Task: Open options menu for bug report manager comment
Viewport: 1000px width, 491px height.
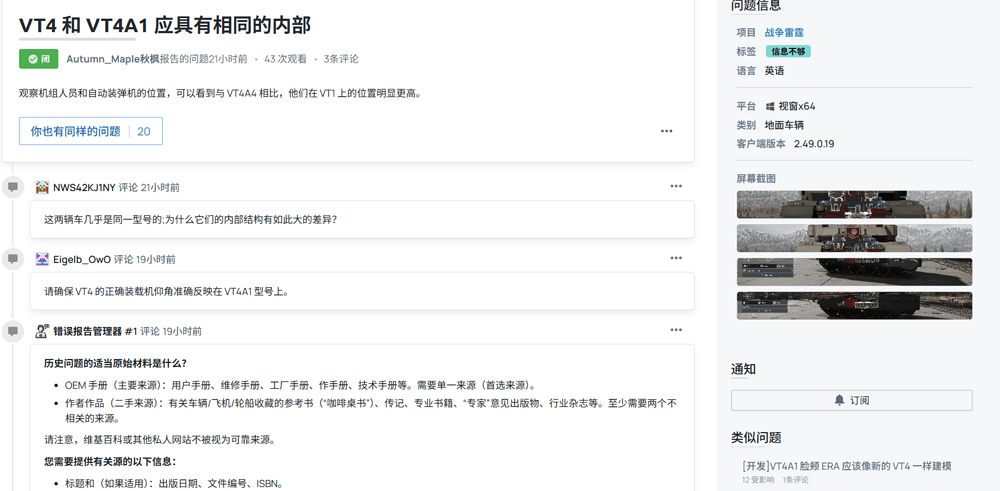Action: pyautogui.click(x=676, y=330)
